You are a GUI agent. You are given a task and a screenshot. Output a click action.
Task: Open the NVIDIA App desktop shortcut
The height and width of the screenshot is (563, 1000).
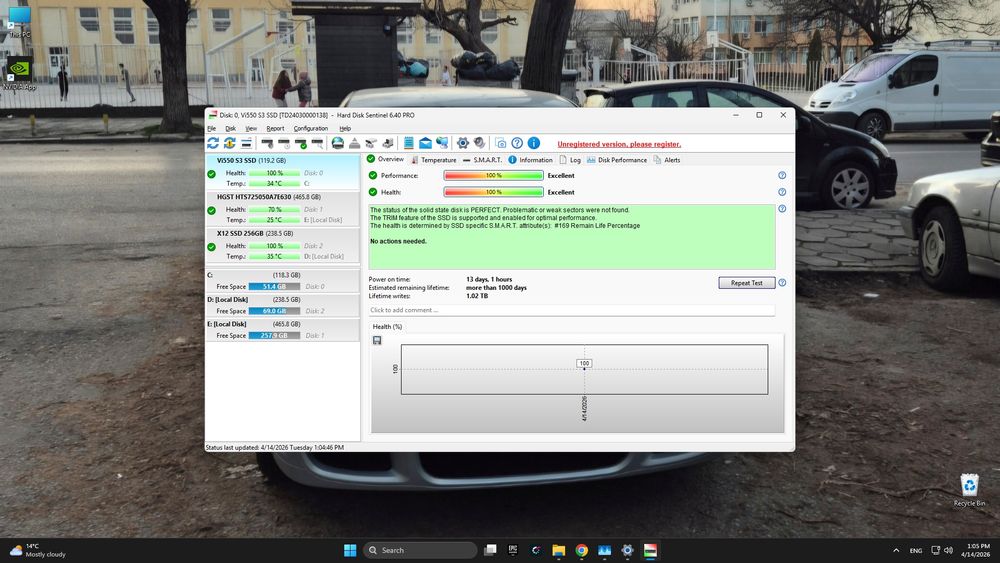click(x=19, y=74)
